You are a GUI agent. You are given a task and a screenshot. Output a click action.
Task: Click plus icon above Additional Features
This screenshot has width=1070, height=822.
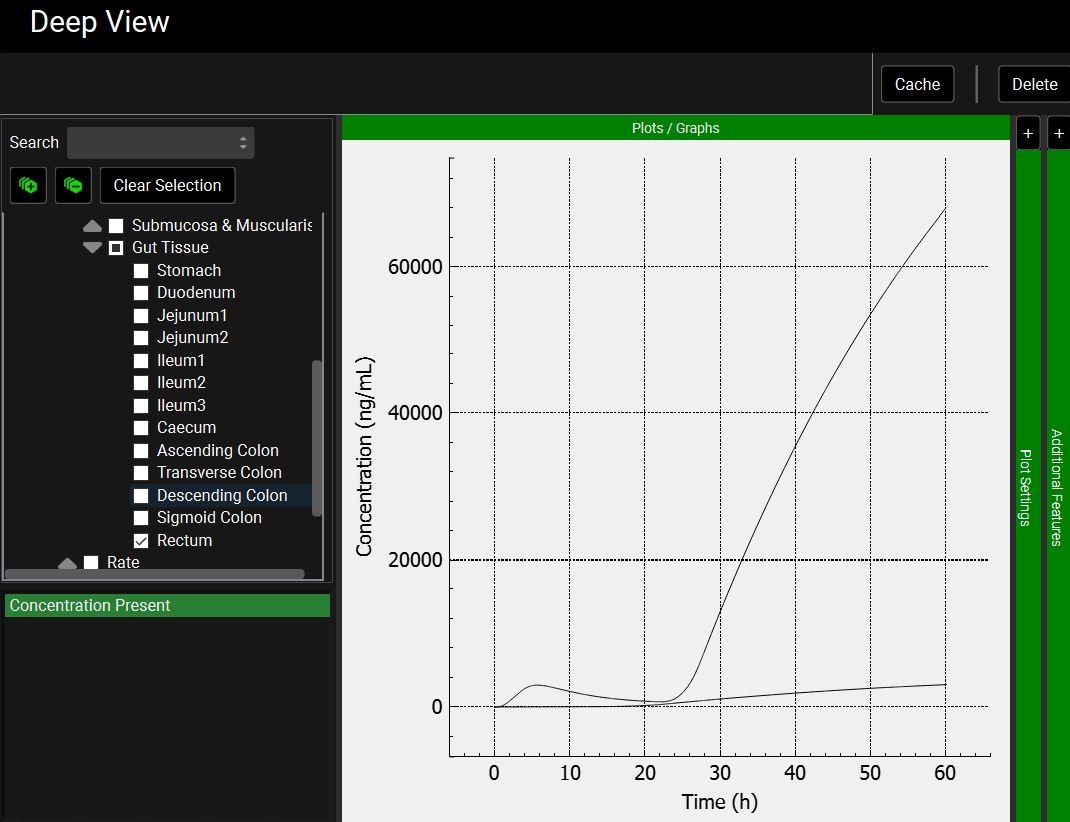click(1059, 134)
